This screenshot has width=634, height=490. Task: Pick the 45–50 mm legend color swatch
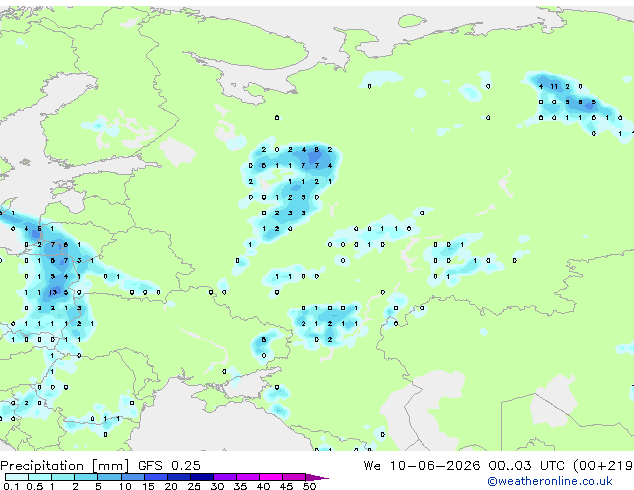pyautogui.click(x=294, y=477)
